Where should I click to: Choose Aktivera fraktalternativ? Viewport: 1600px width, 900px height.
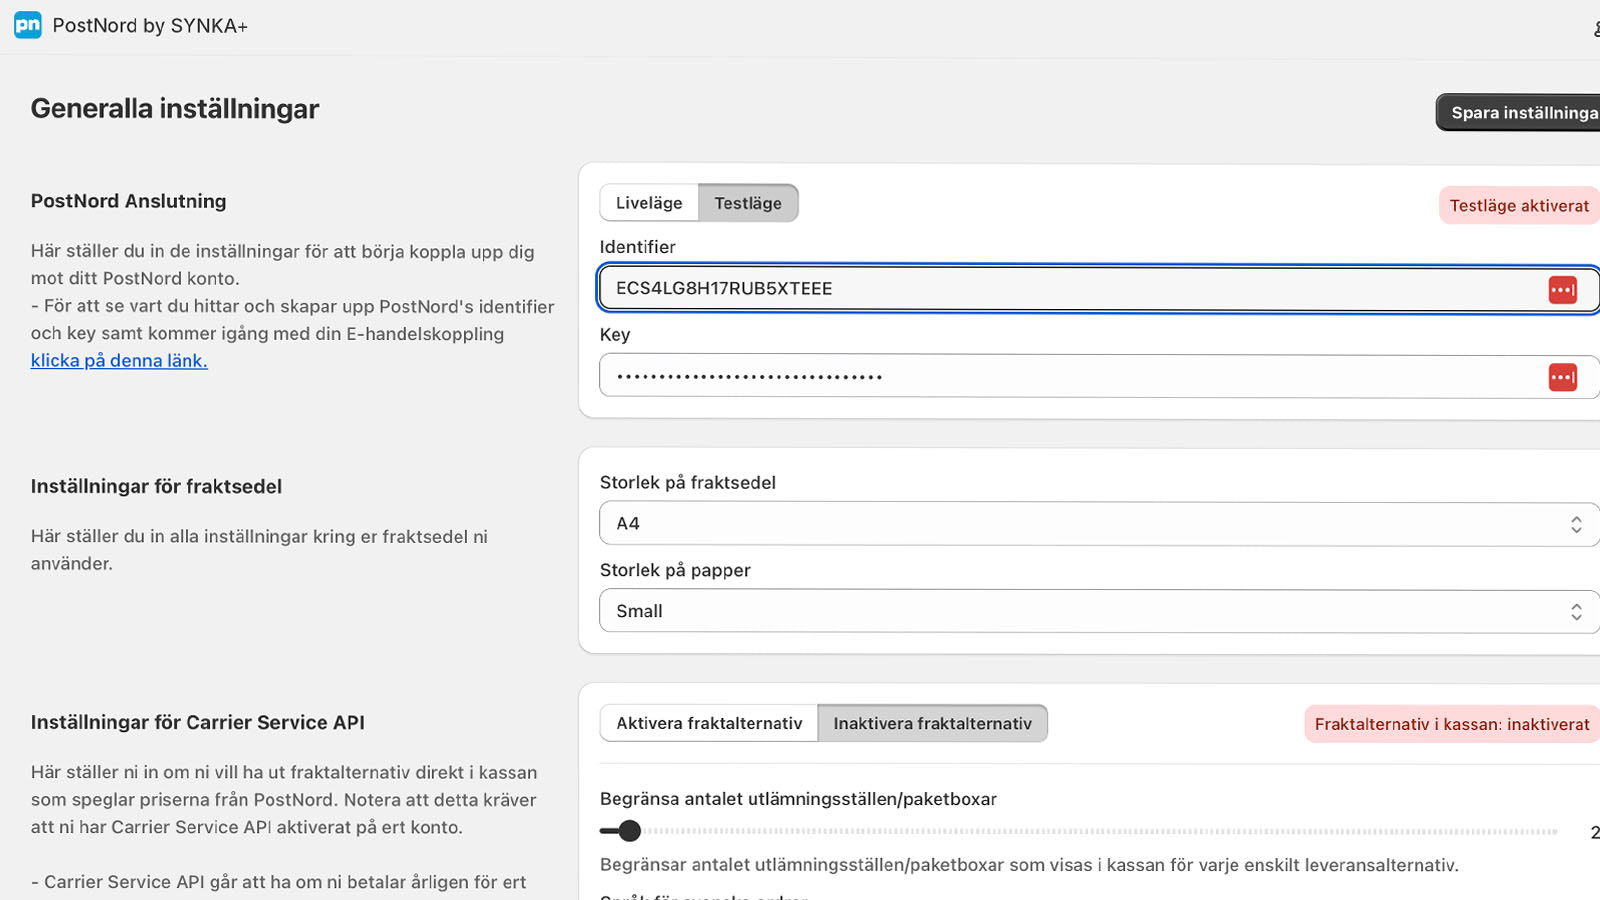pyautogui.click(x=709, y=723)
